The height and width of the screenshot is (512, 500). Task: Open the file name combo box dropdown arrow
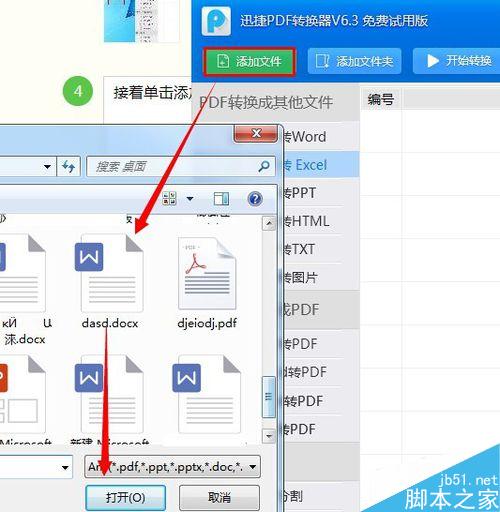pyautogui.click(x=65, y=467)
